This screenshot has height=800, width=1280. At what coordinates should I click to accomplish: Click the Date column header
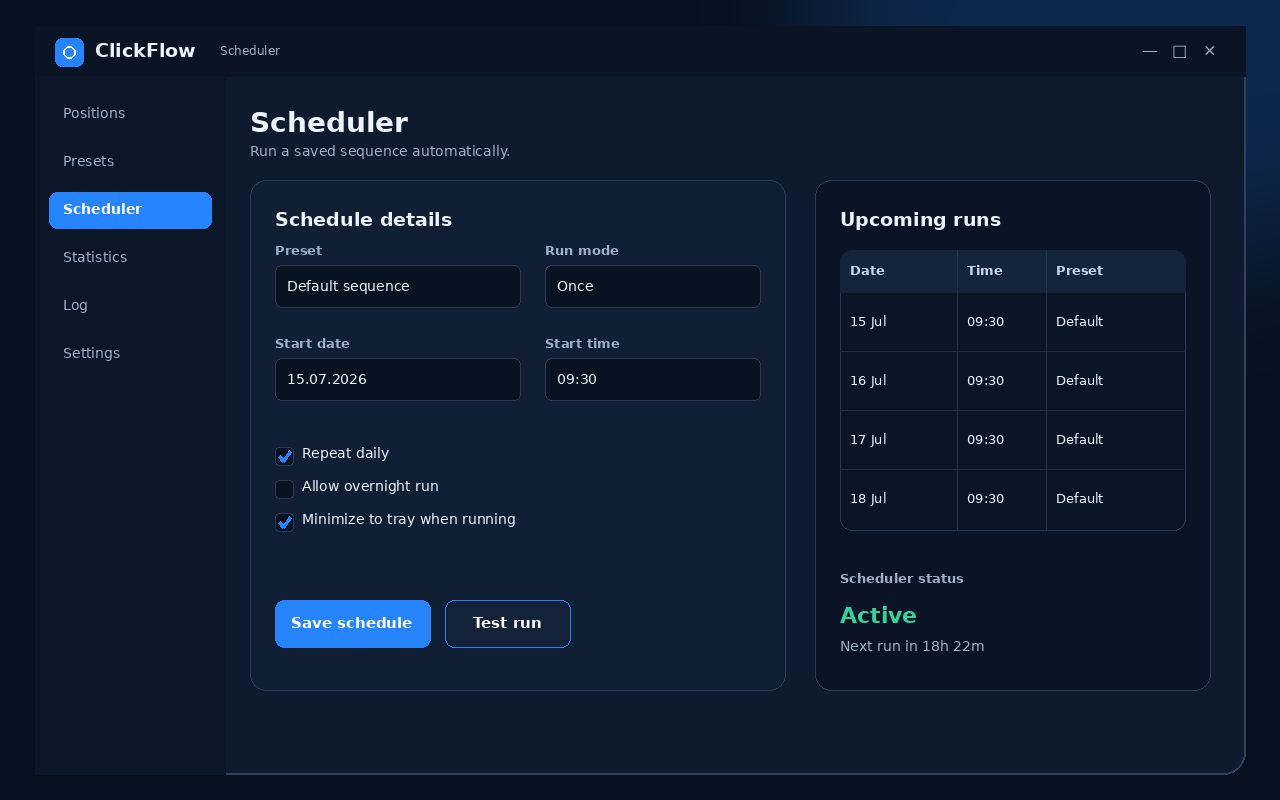click(899, 271)
